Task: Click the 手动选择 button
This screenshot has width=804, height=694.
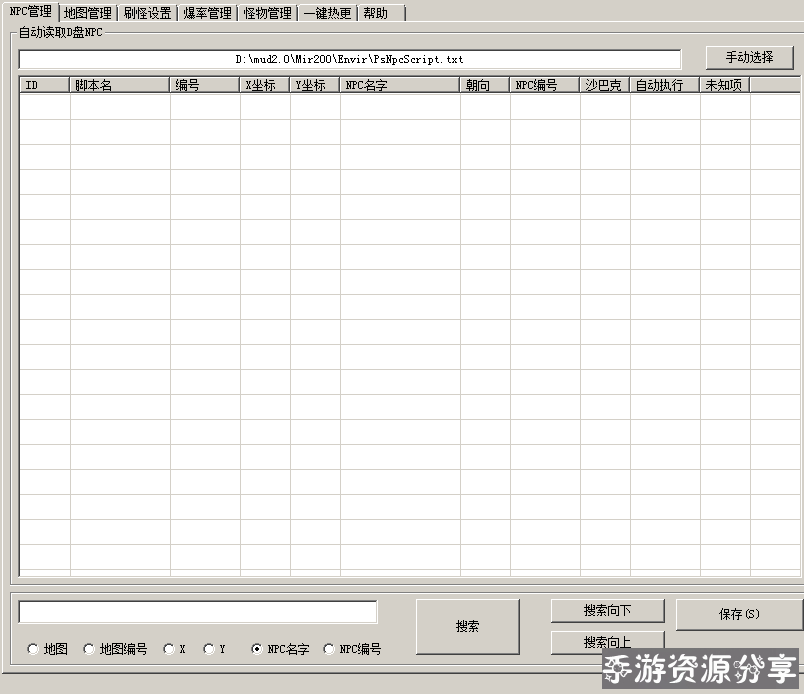Action: 749,58
